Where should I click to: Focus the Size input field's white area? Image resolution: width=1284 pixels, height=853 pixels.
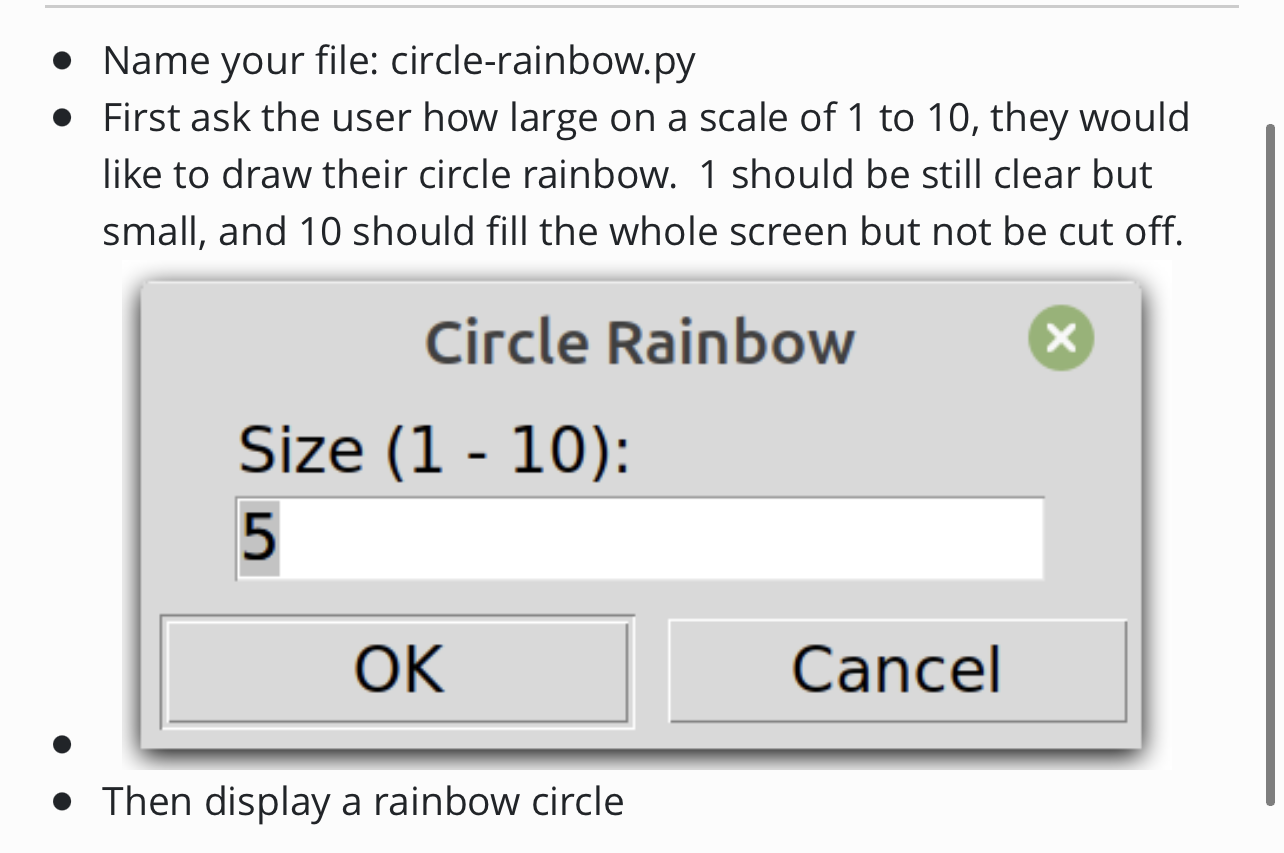(x=640, y=538)
